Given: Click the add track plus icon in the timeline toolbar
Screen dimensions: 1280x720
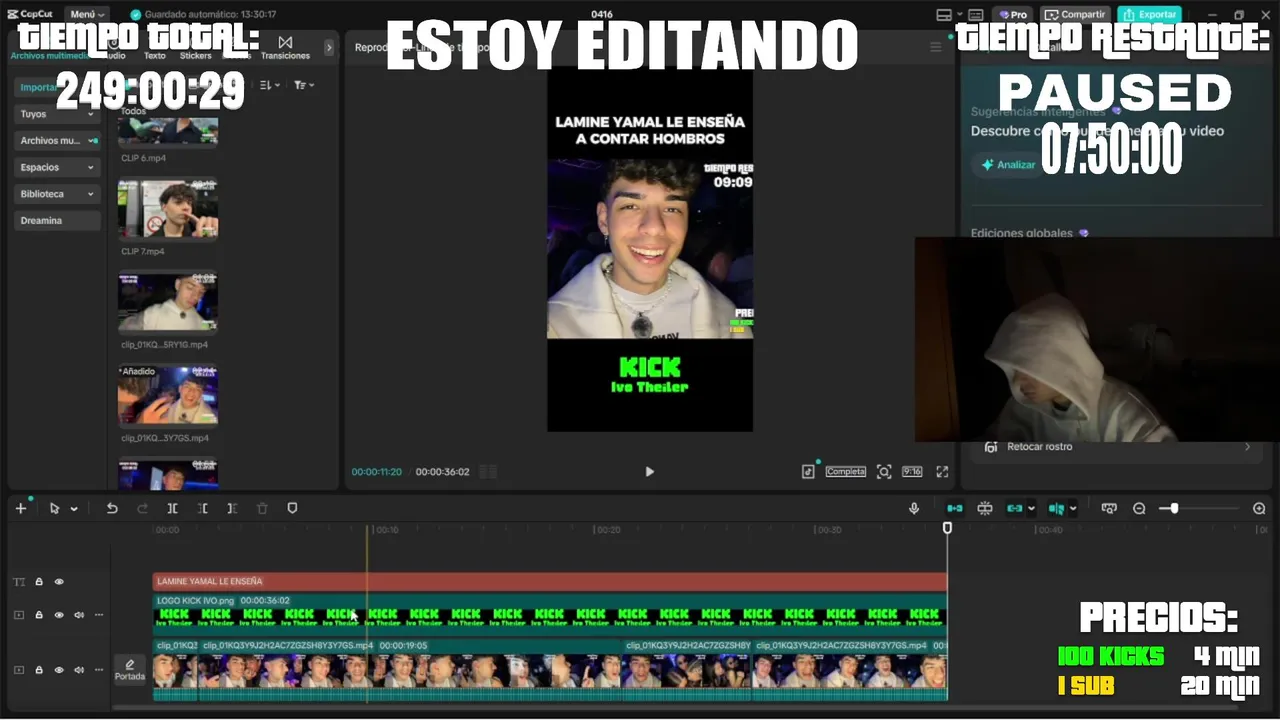Looking at the screenshot, I should (x=20, y=508).
